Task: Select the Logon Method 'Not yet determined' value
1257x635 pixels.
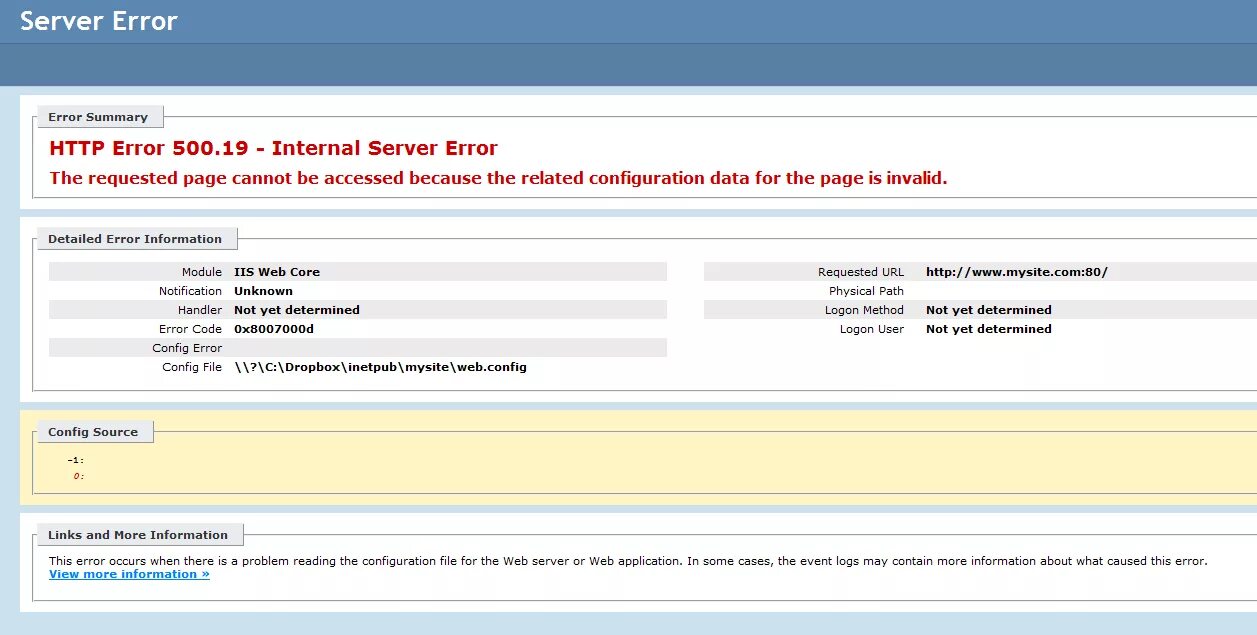Action: 989,310
